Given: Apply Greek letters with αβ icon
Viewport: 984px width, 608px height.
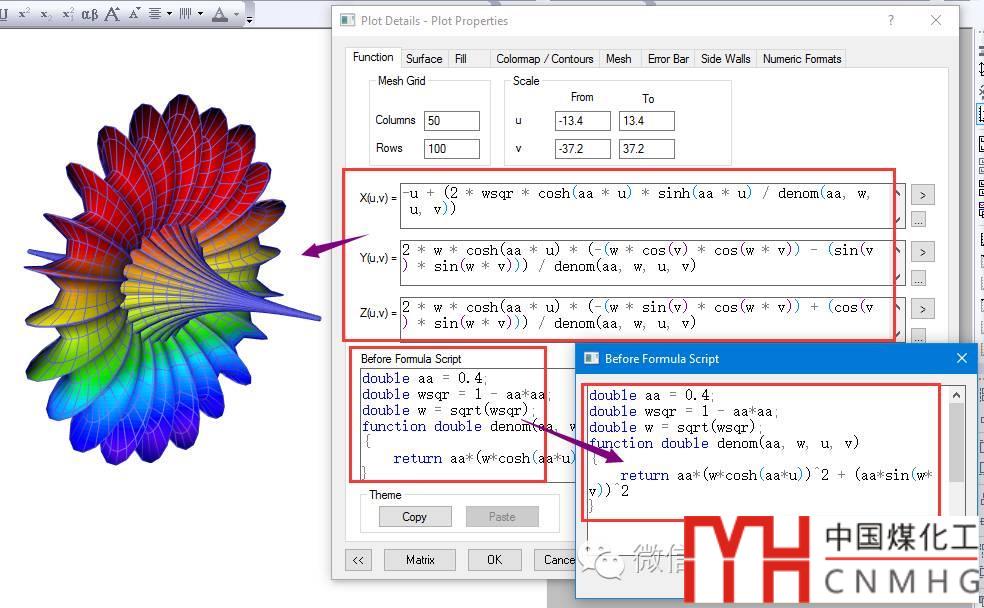Looking at the screenshot, I should pyautogui.click(x=89, y=14).
